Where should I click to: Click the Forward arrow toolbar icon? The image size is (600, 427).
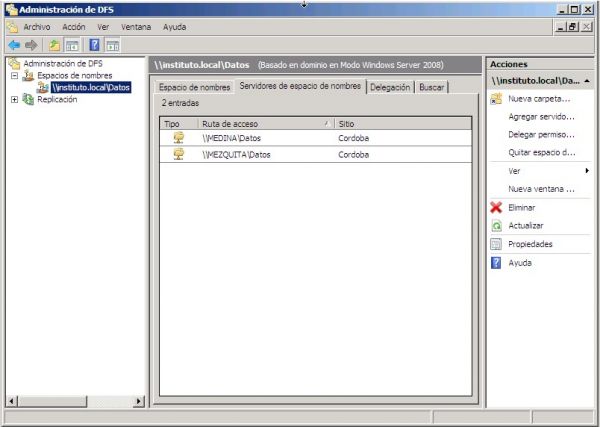point(31,46)
